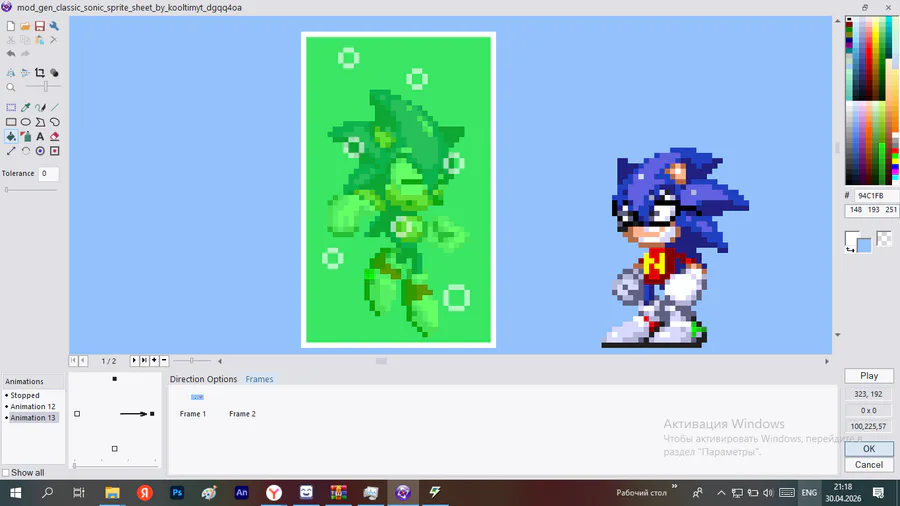Select the up direction square
Screen dimensions: 900x506
tap(115, 379)
